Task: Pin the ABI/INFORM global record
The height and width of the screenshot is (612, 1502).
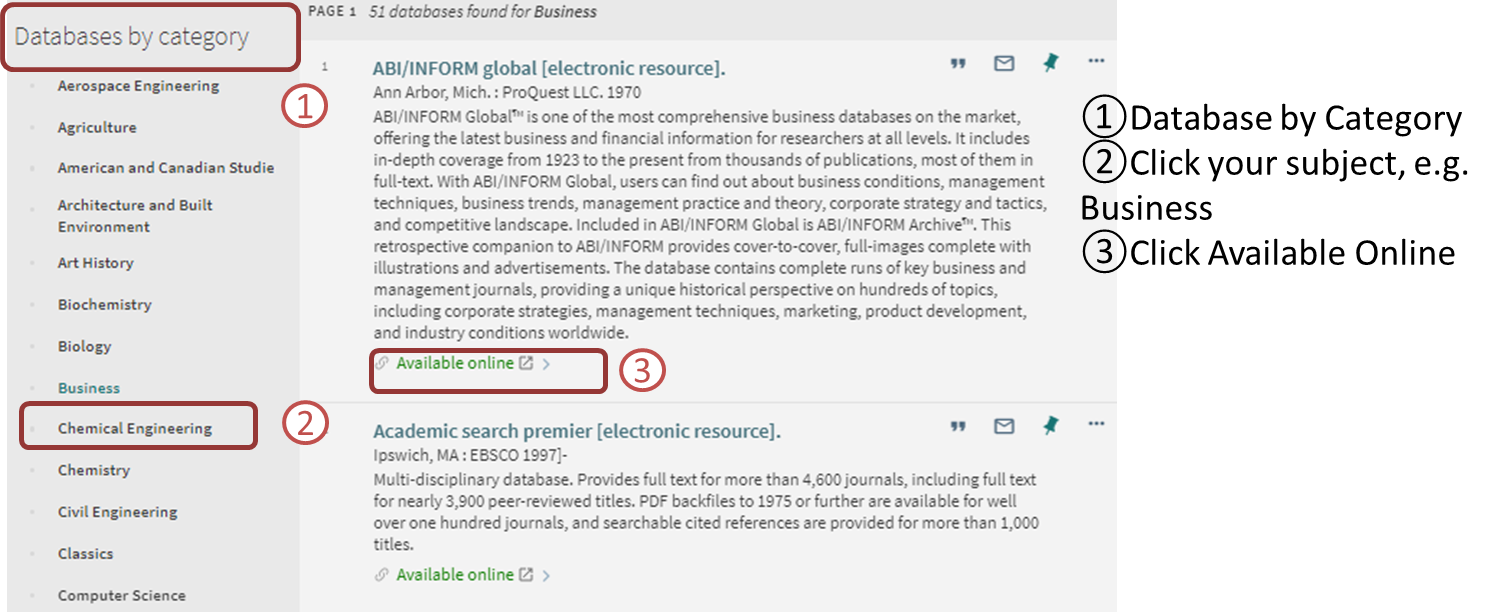Action: click(1050, 63)
